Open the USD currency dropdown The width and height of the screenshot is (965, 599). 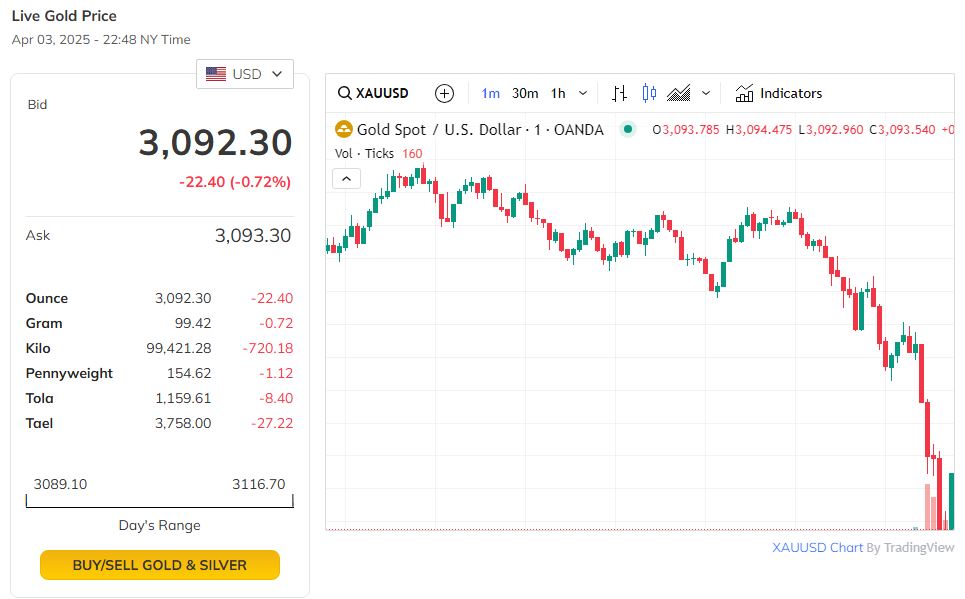tap(245, 74)
